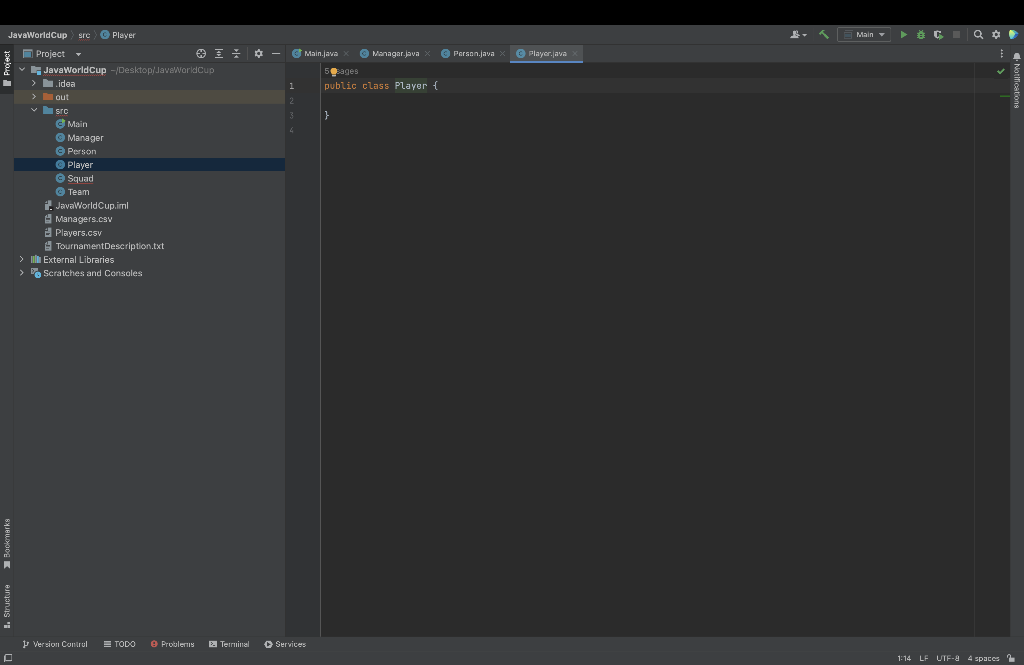Open Search Everywhere magnifier icon
Image resolution: width=1024 pixels, height=665 pixels.
978,35
